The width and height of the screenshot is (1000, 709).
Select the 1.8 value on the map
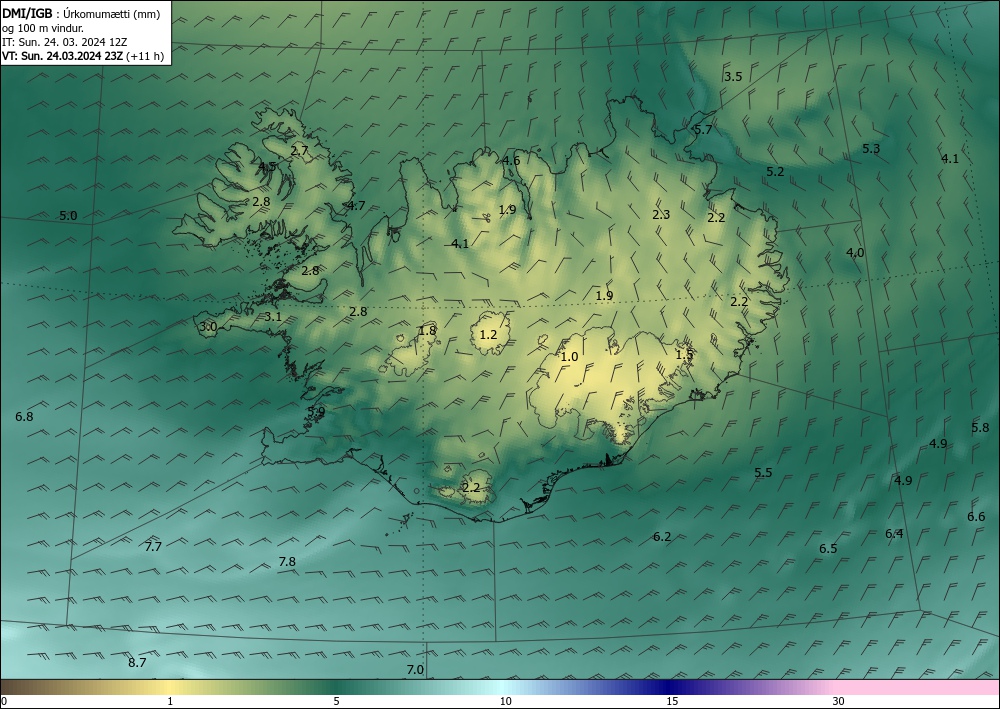pyautogui.click(x=427, y=330)
